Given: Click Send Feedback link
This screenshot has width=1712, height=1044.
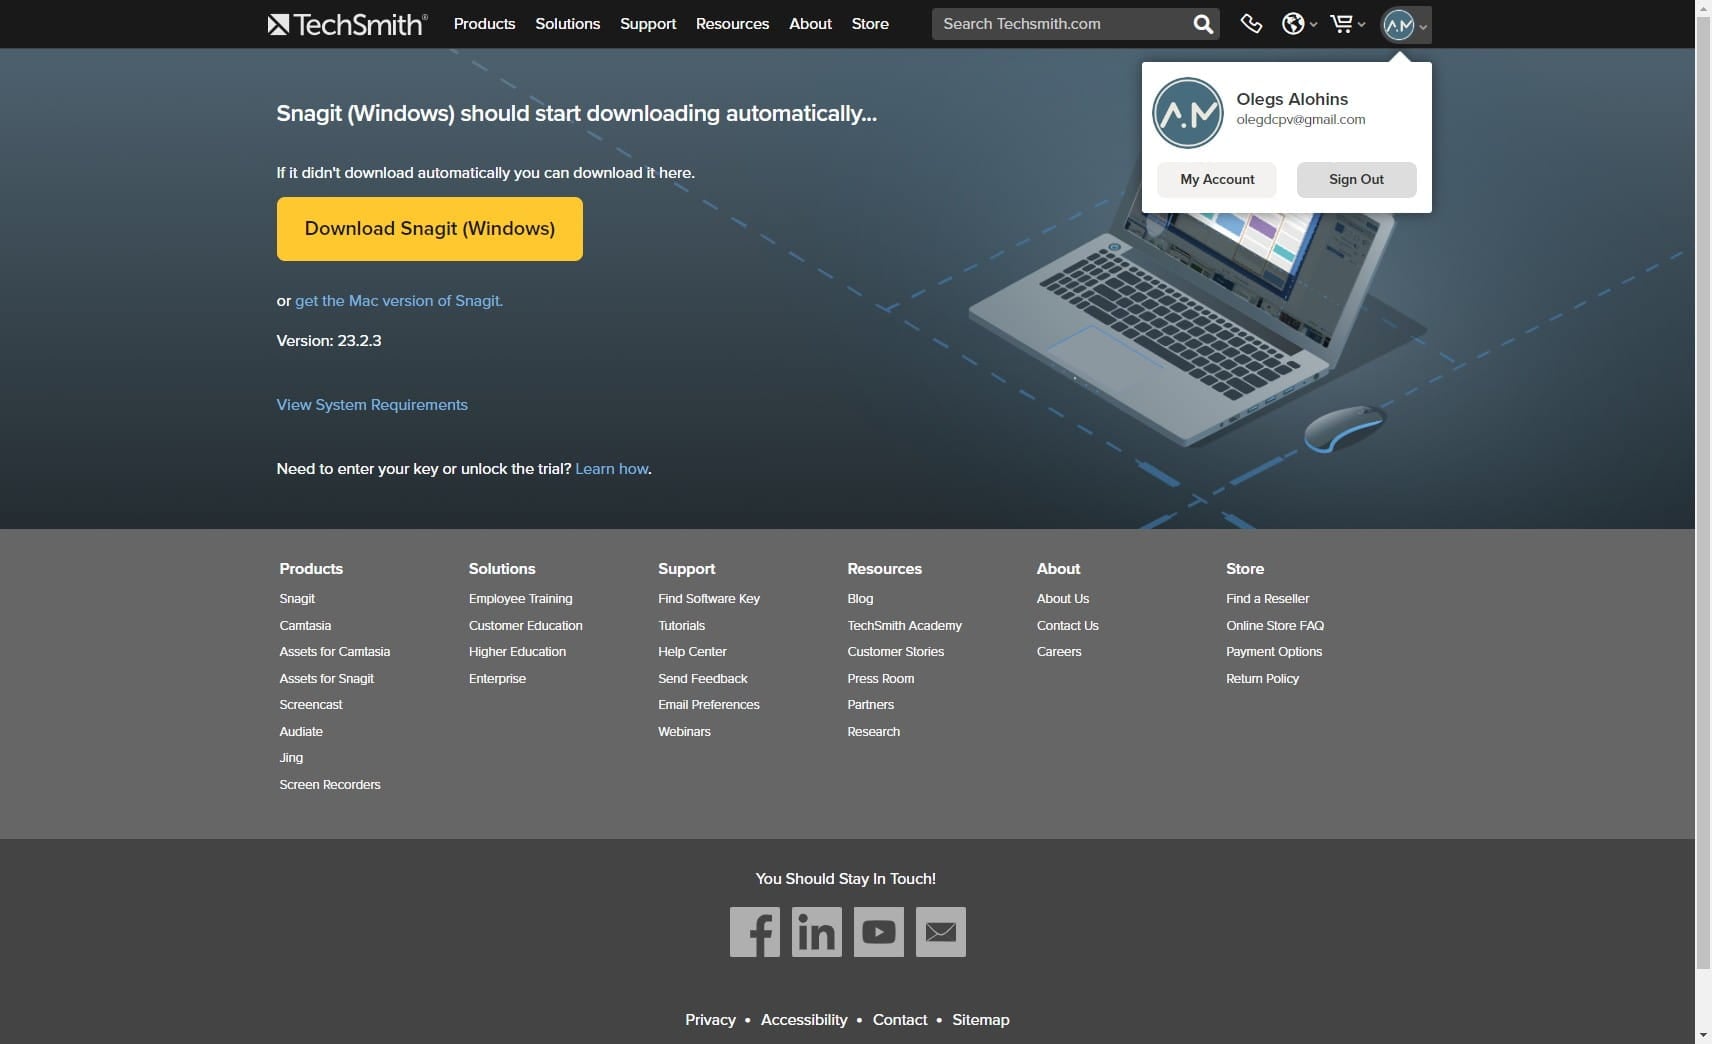Looking at the screenshot, I should pos(703,679).
